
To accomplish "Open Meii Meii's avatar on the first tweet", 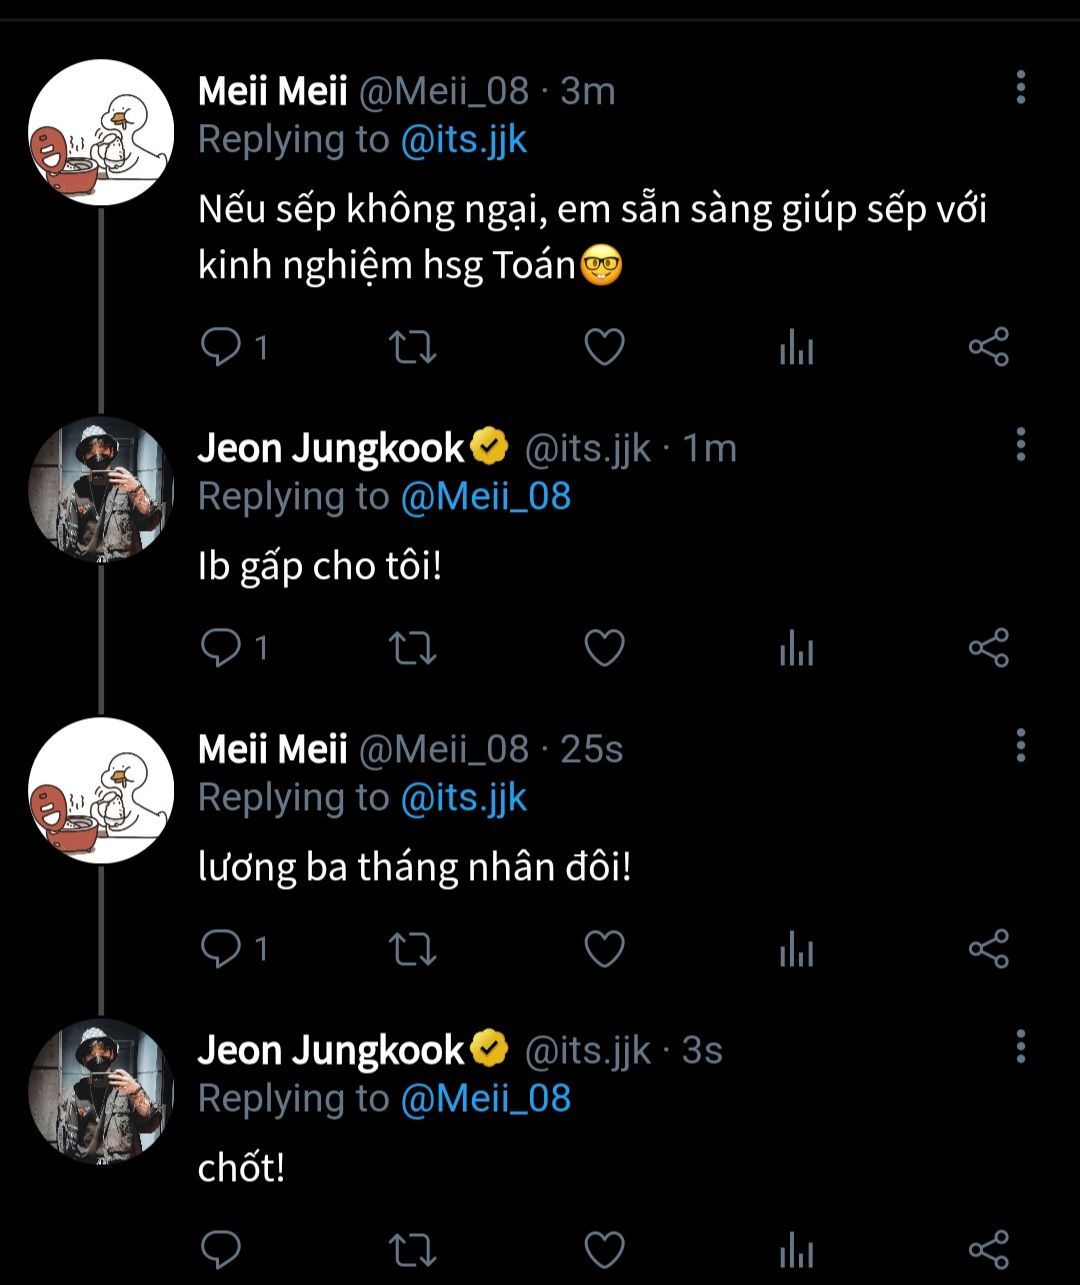I will (101, 133).
